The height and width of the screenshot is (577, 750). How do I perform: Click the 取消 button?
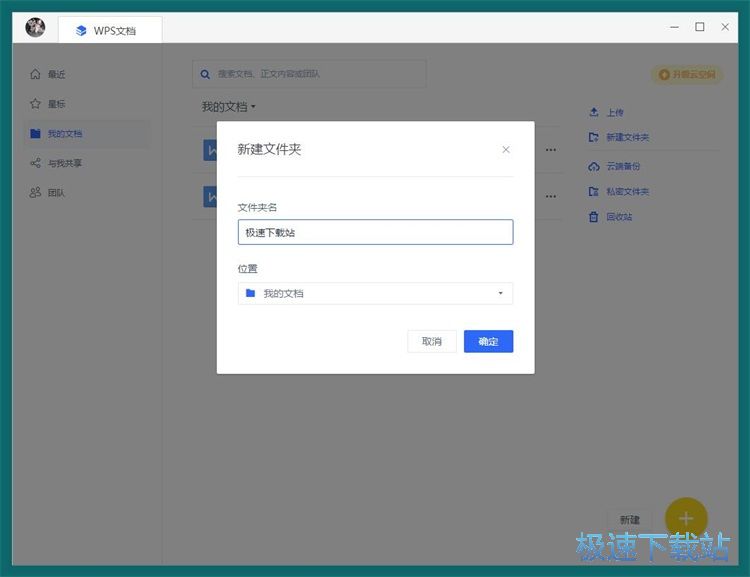click(432, 341)
